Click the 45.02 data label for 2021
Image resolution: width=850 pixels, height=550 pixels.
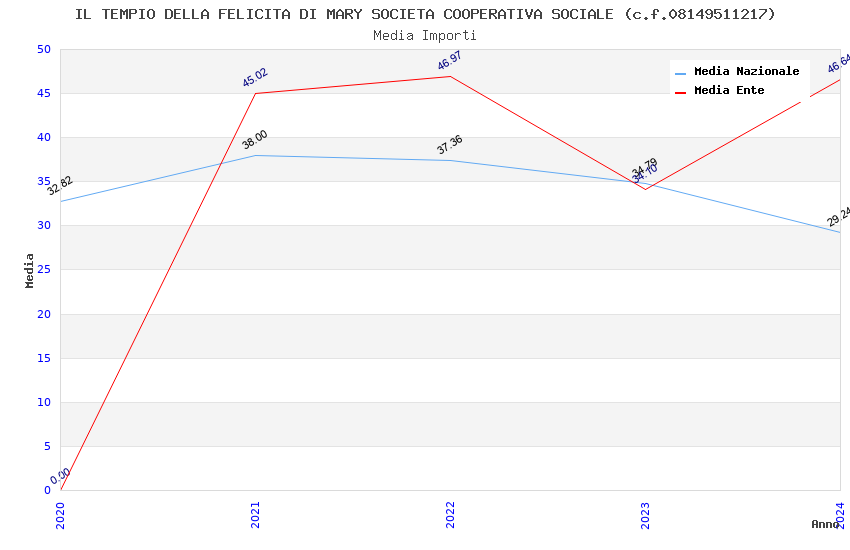pyautogui.click(x=255, y=78)
